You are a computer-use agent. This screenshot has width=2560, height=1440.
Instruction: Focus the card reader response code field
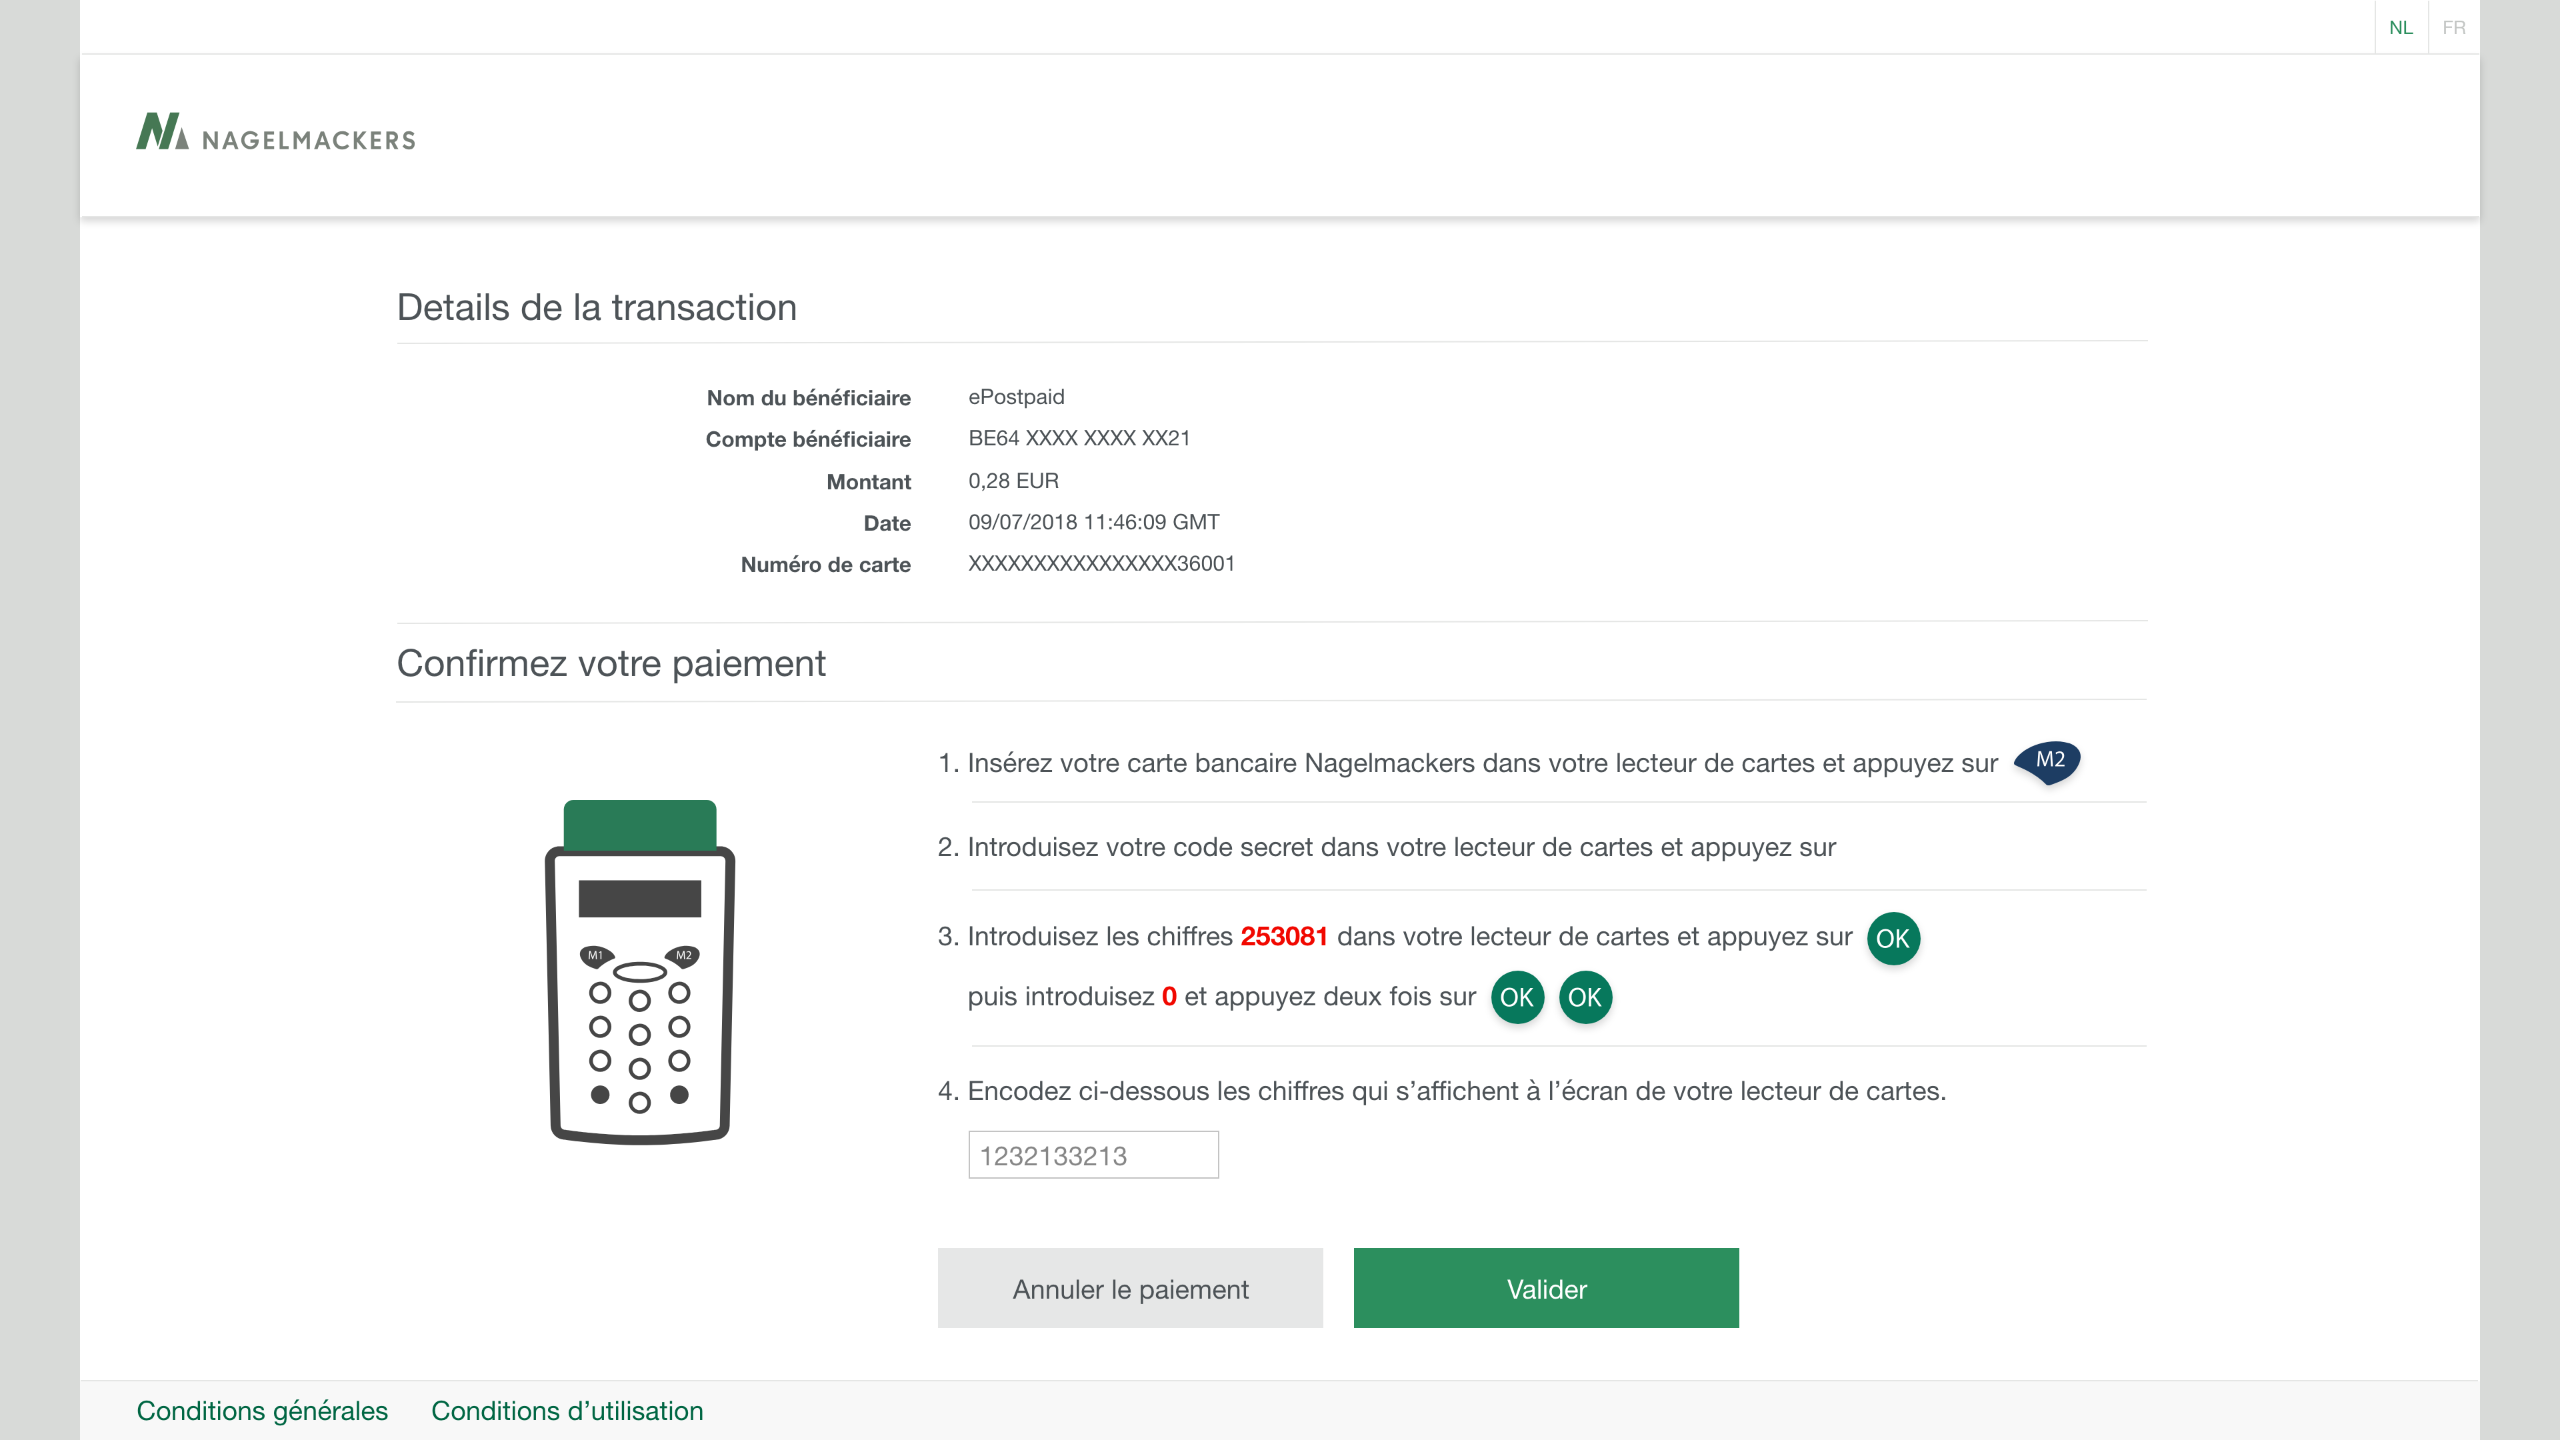click(x=1093, y=1155)
